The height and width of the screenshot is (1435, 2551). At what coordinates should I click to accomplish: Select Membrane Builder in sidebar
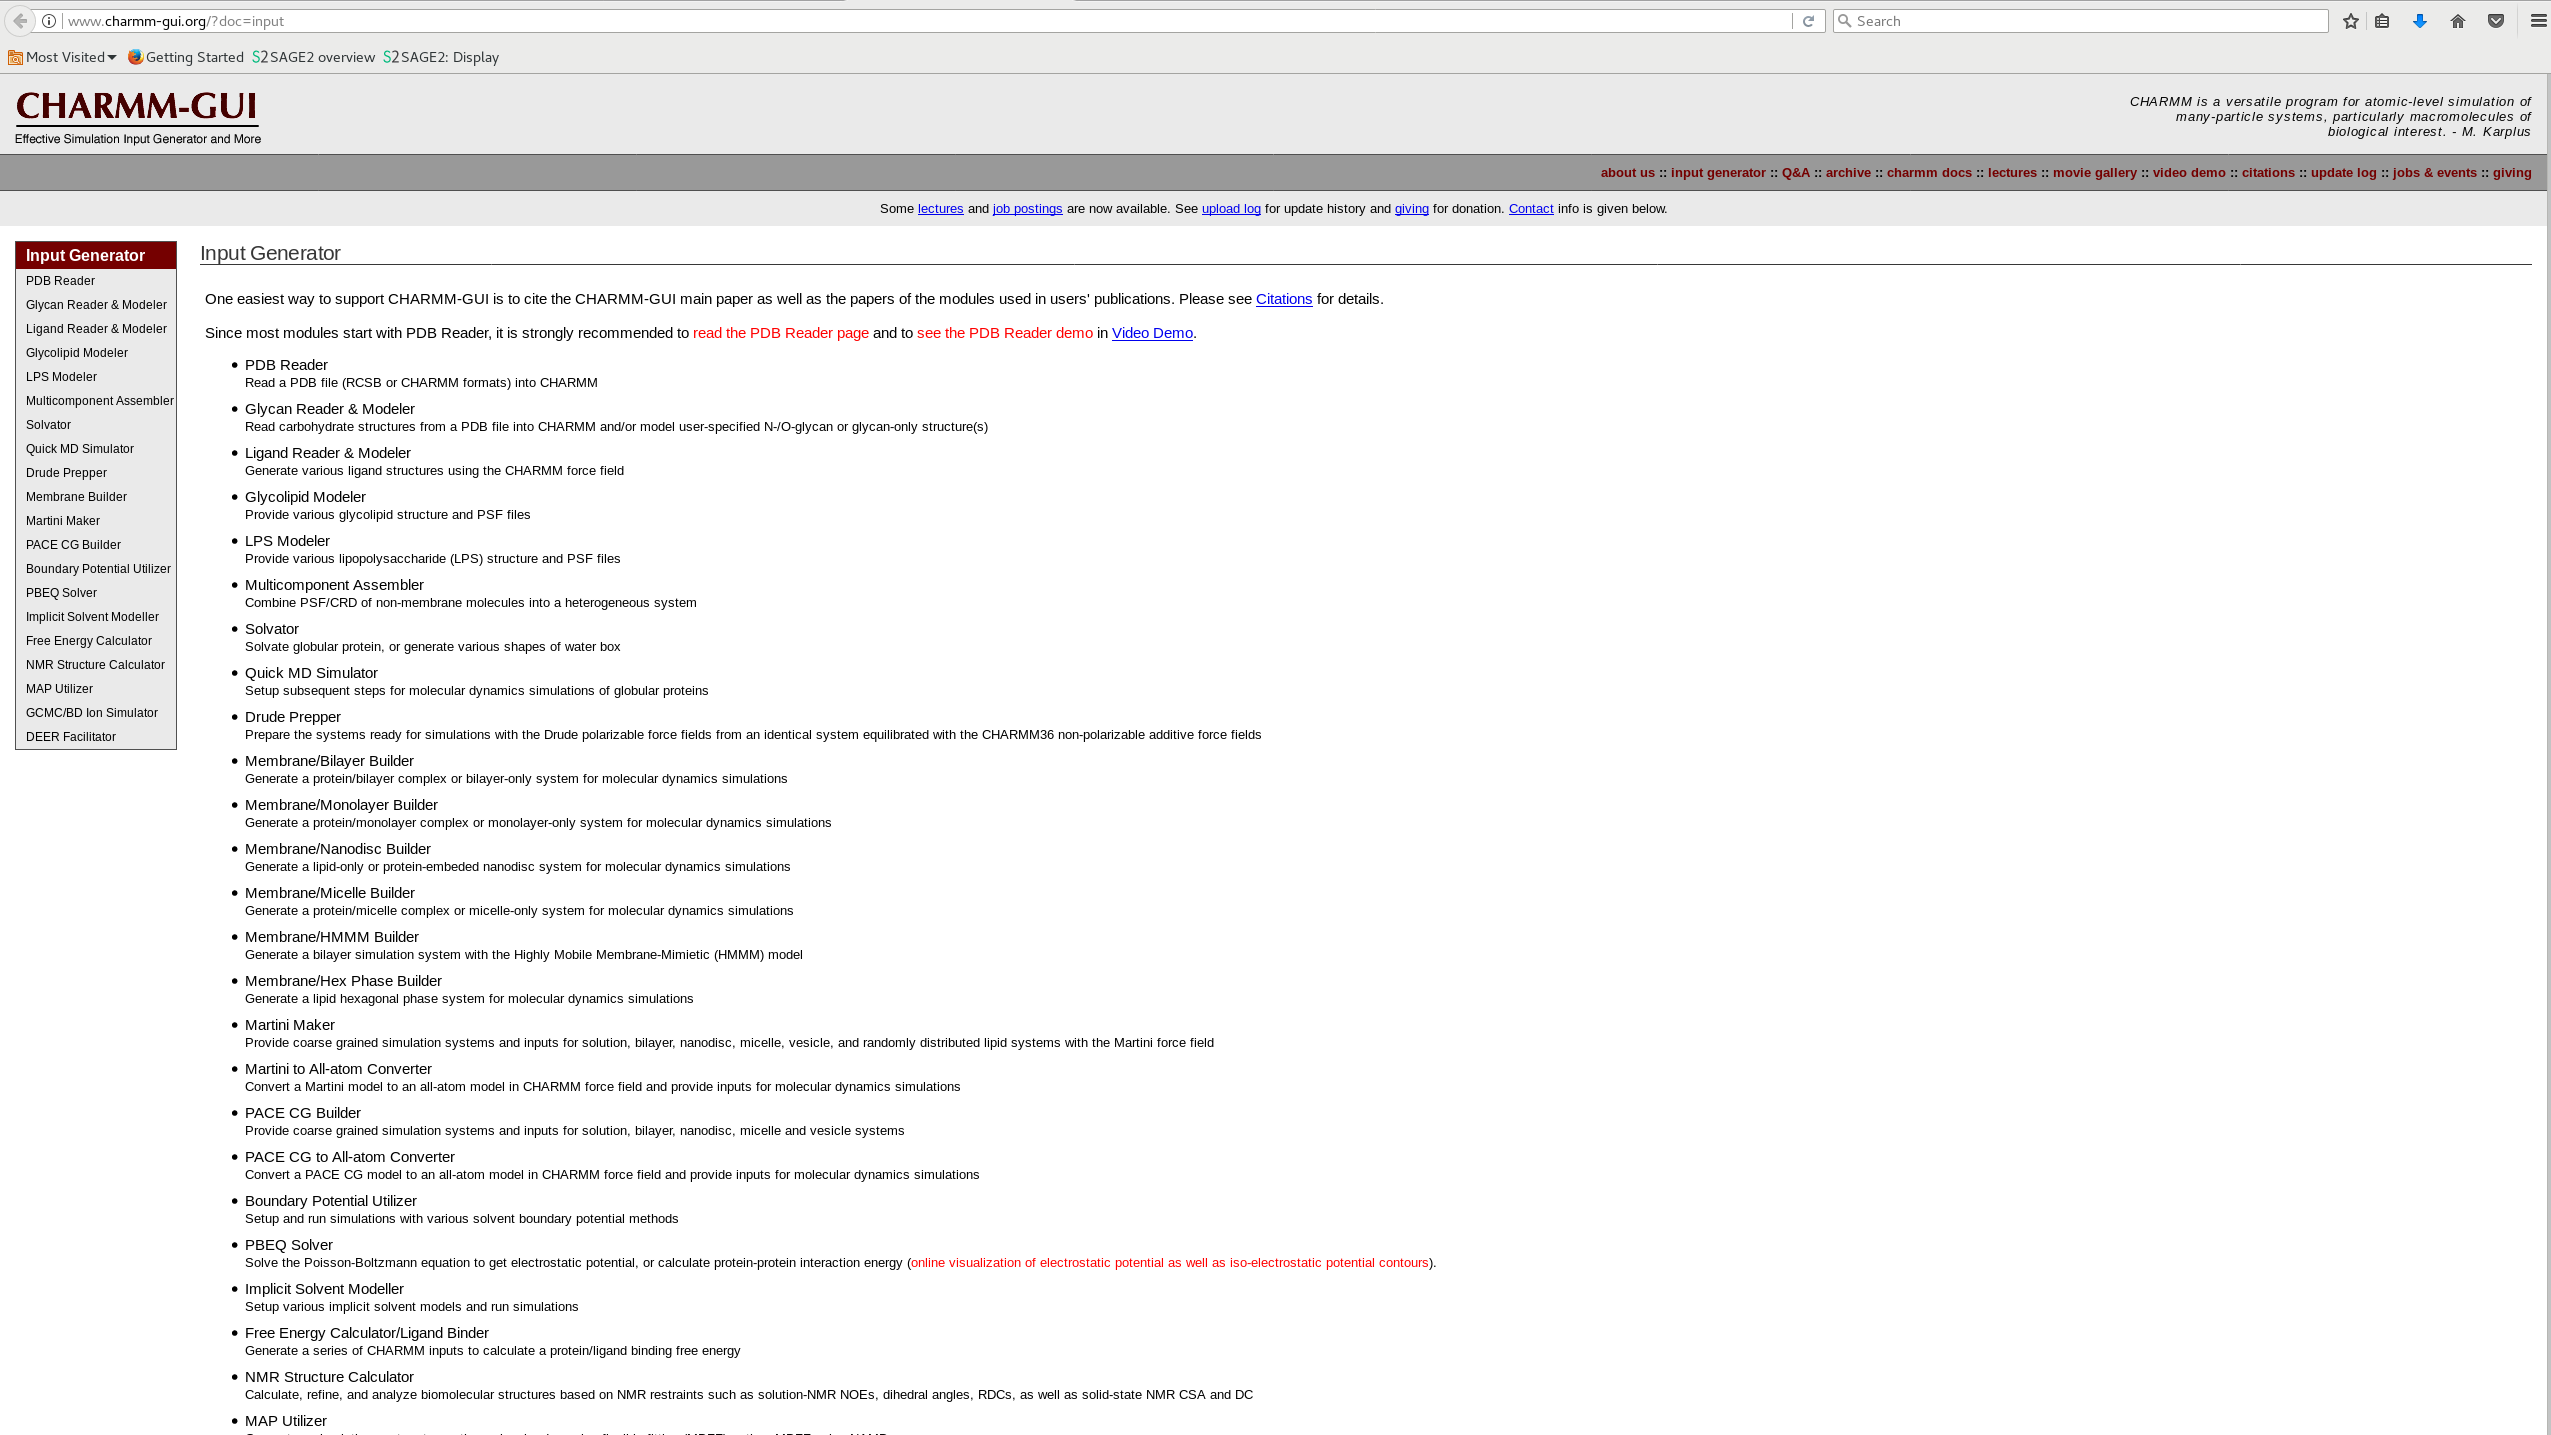pyautogui.click(x=76, y=497)
